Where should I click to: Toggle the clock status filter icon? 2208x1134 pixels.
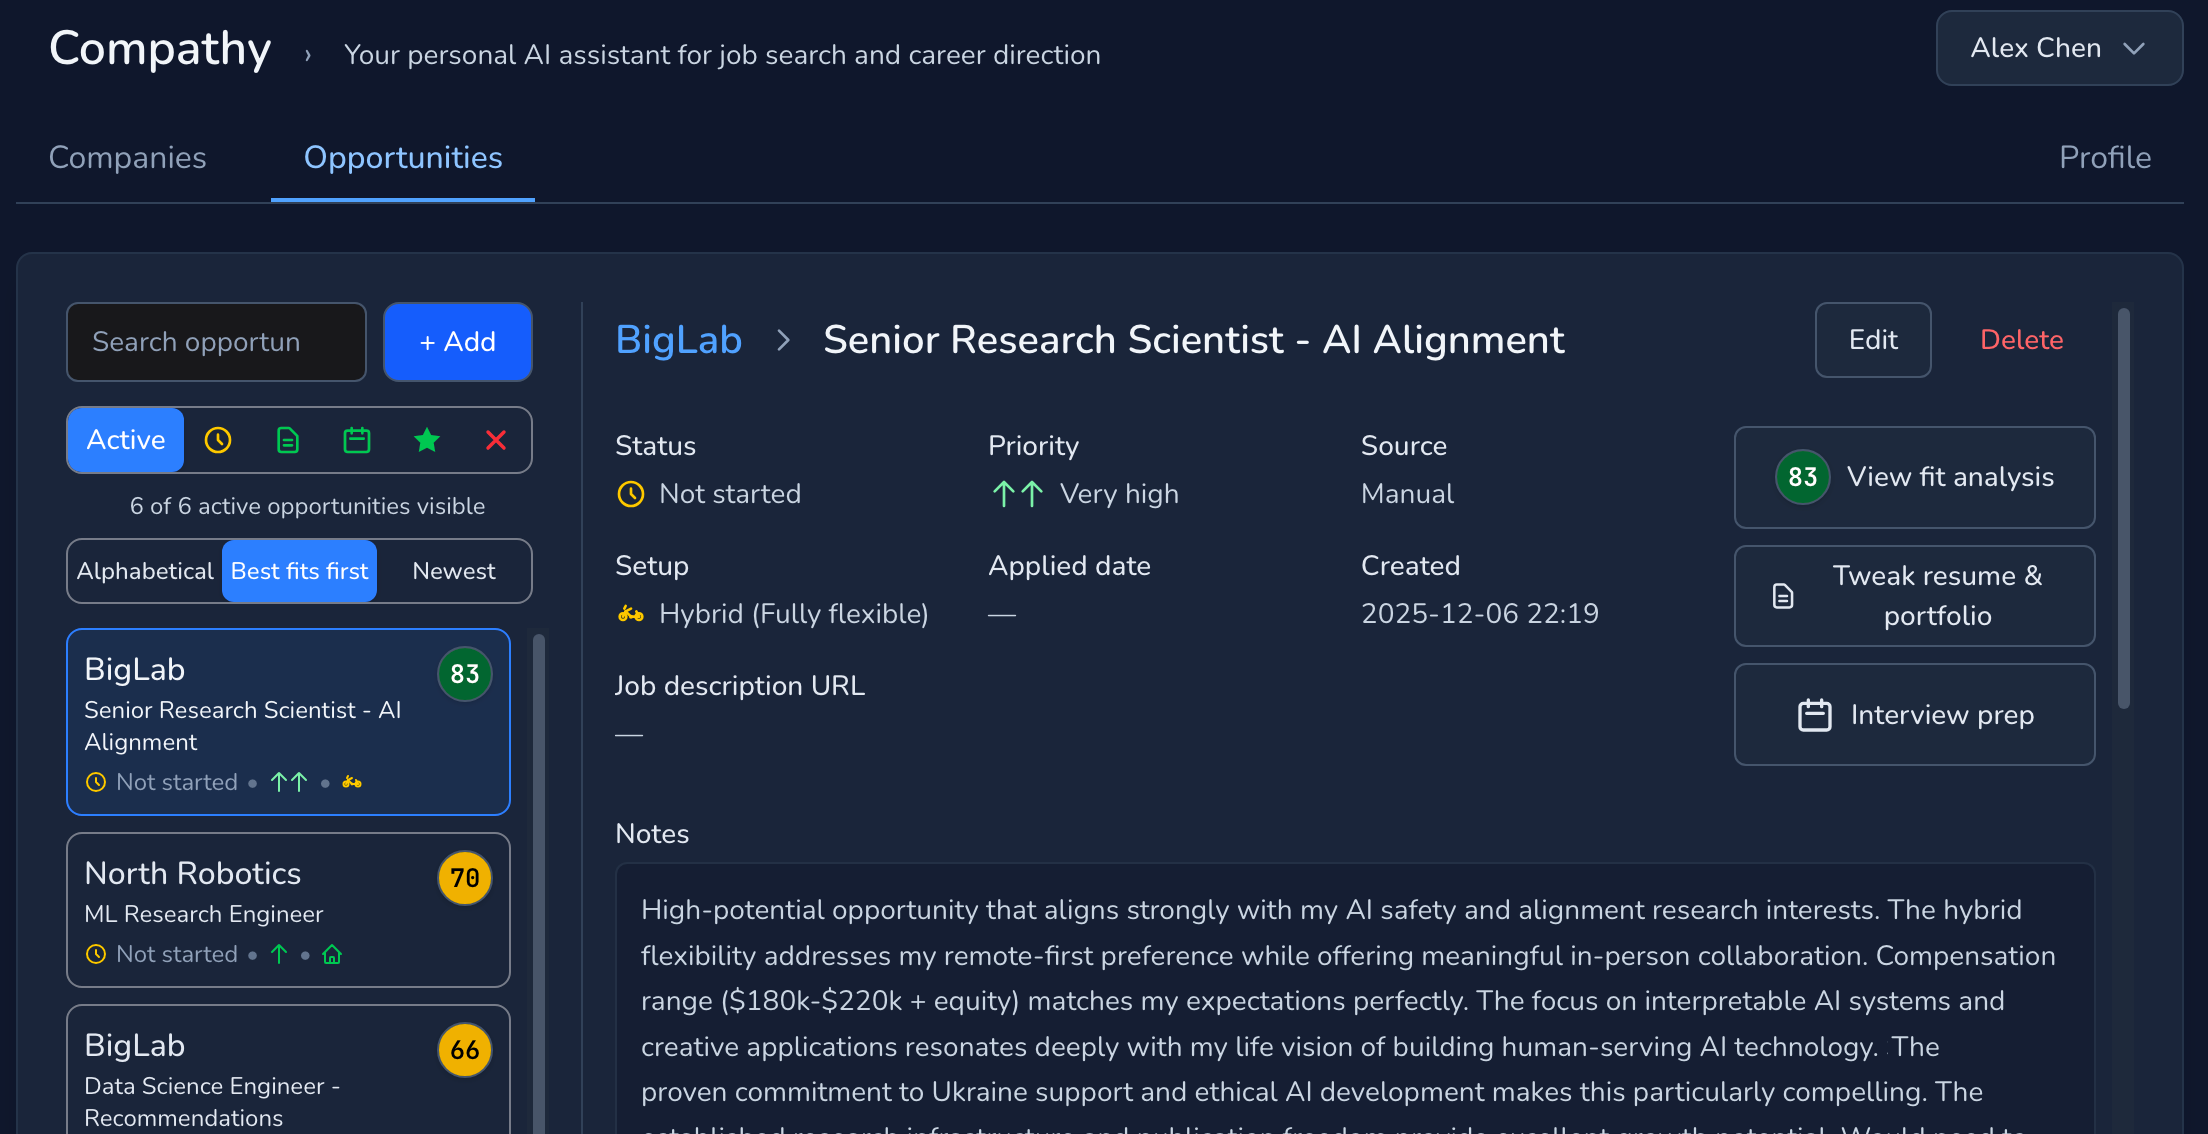(x=218, y=440)
